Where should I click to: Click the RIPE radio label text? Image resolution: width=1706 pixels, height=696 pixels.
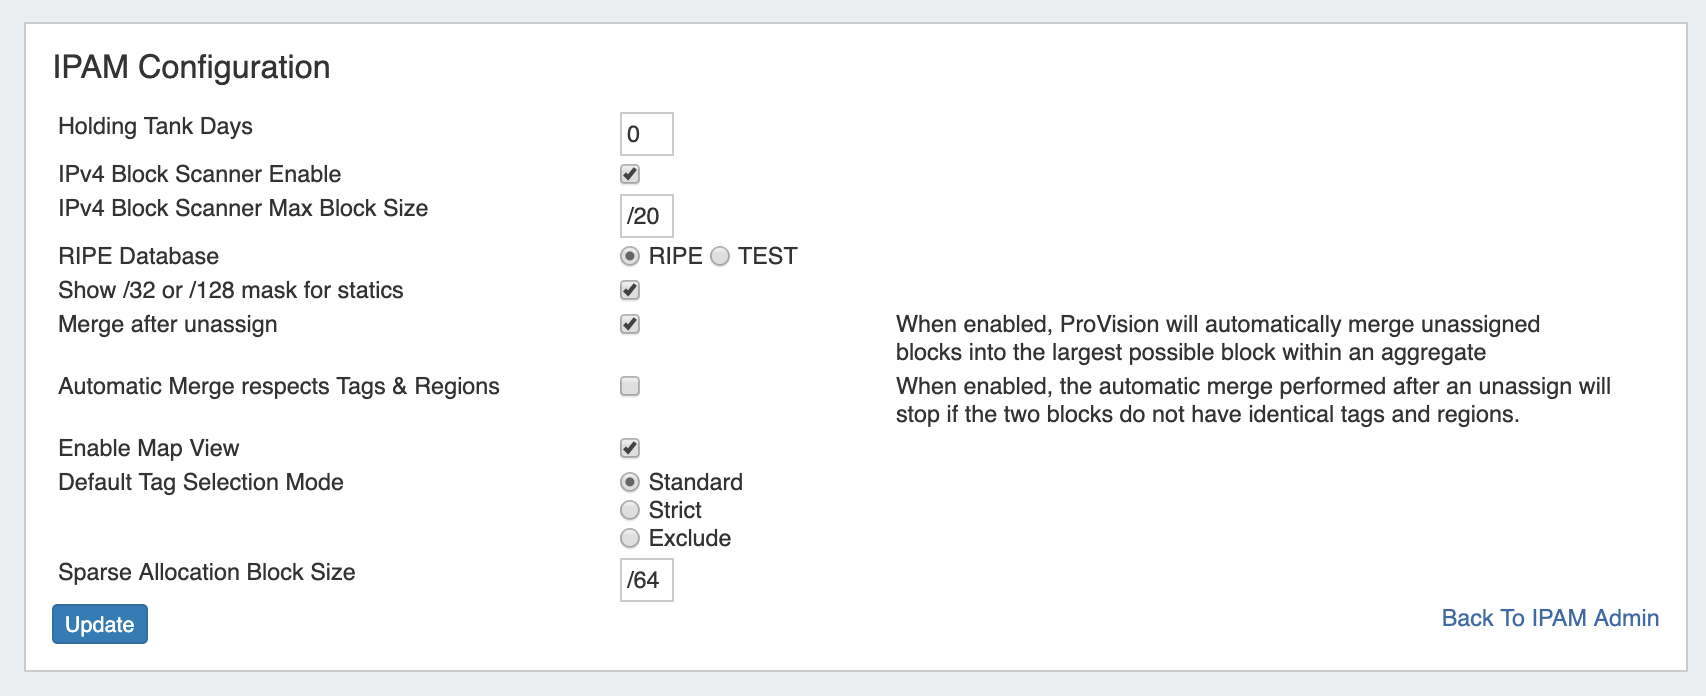point(675,256)
